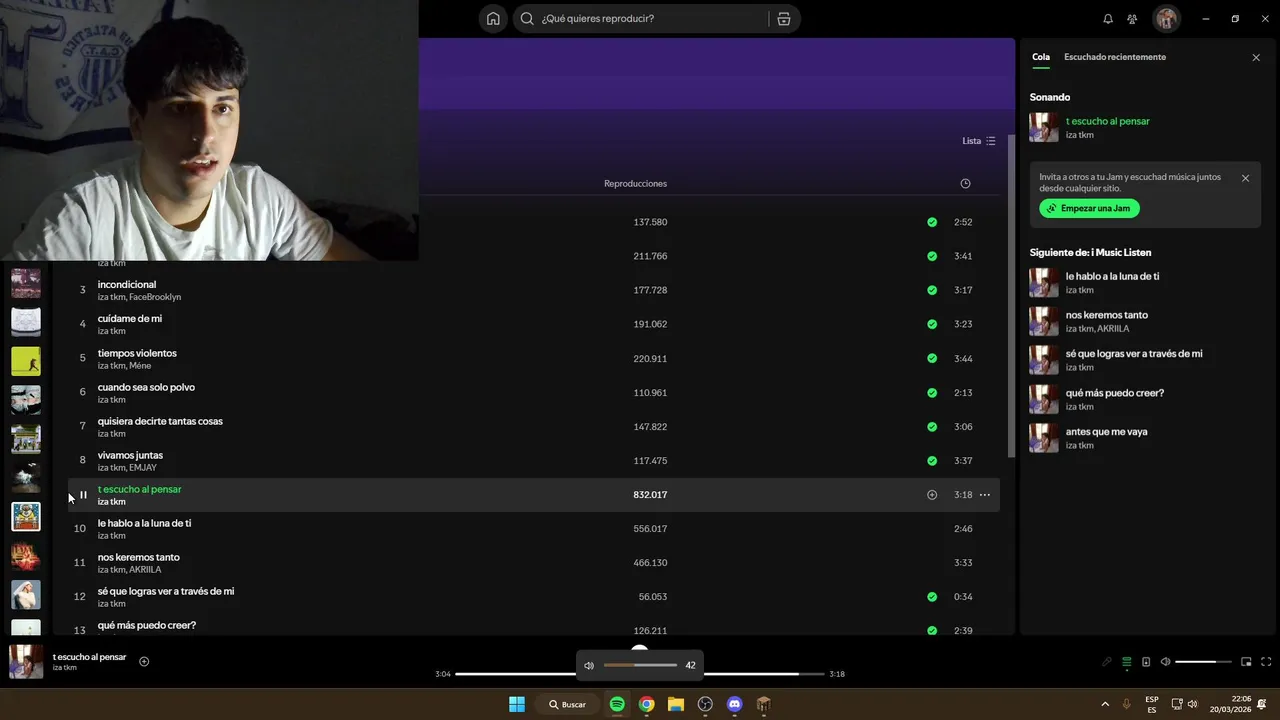
Task: Select track vivamos juntas
Action: [x=130, y=455]
